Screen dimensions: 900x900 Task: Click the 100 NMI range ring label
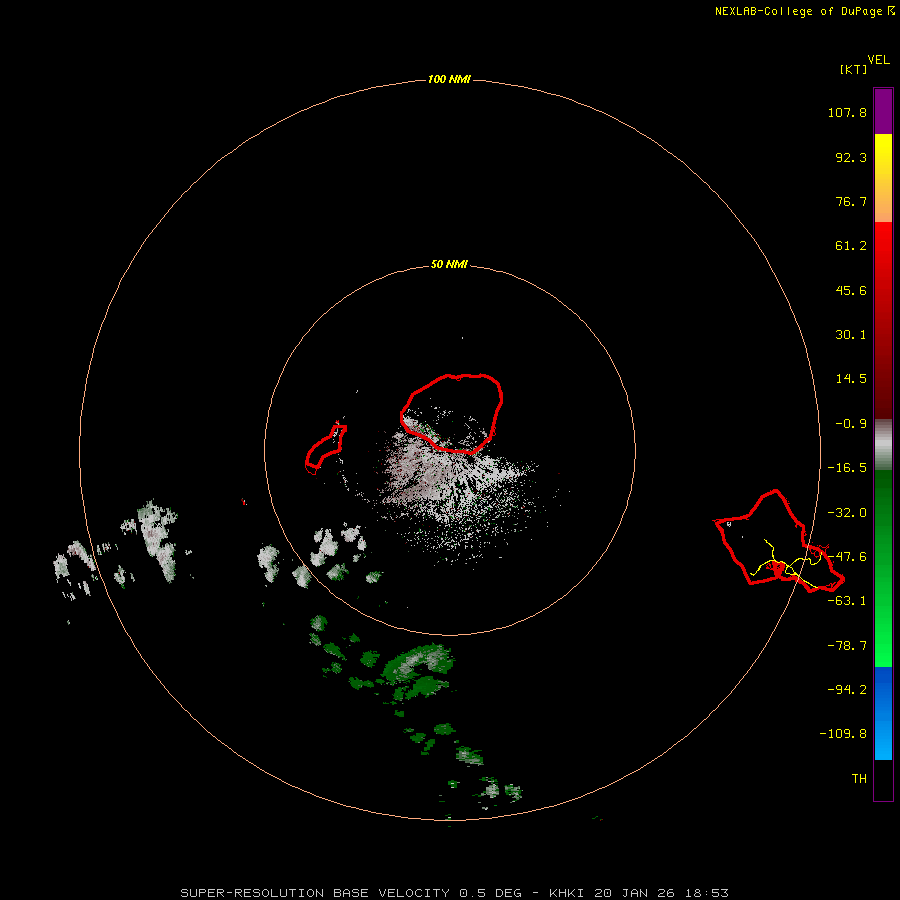point(449,79)
